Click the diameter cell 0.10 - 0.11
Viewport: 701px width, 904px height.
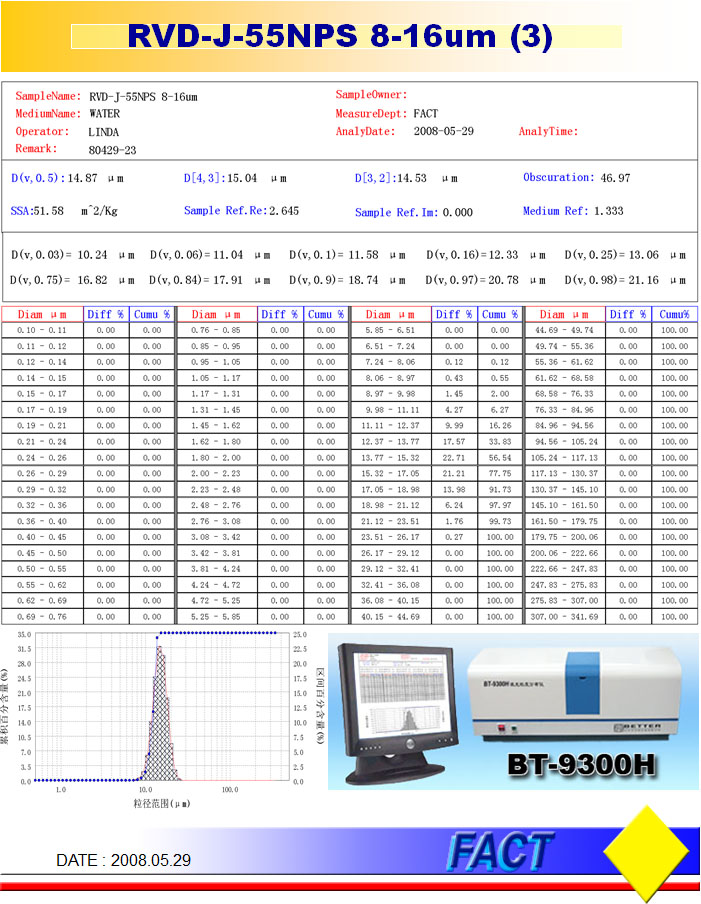(x=42, y=330)
